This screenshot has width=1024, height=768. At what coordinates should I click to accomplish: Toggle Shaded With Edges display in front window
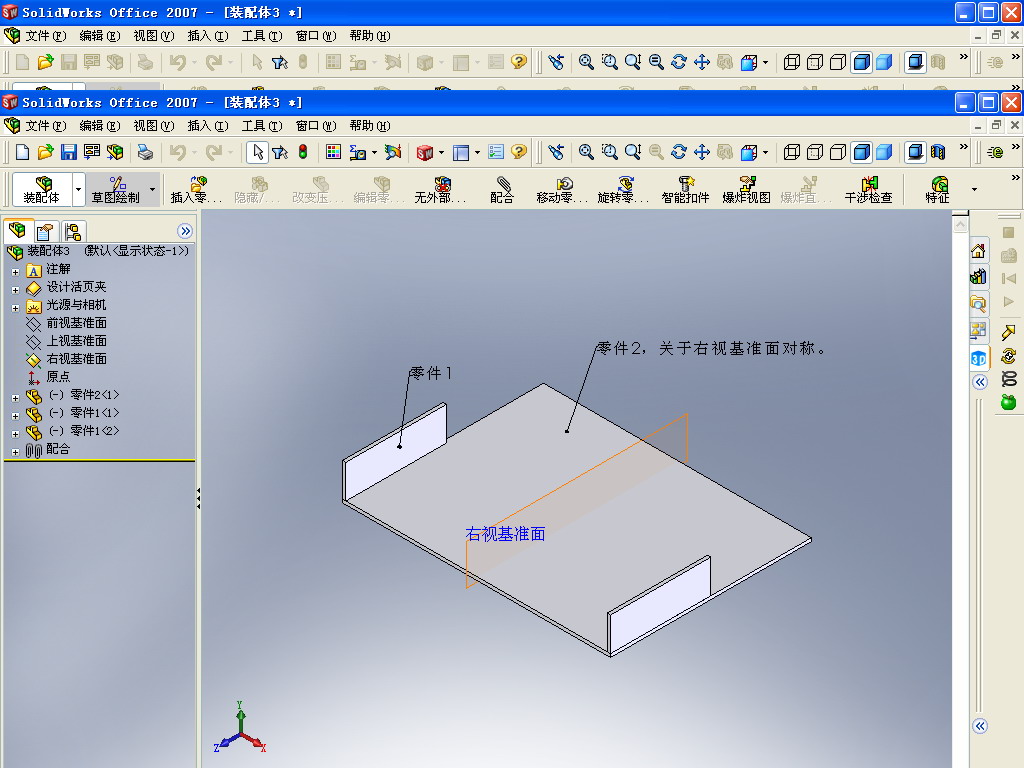[861, 152]
